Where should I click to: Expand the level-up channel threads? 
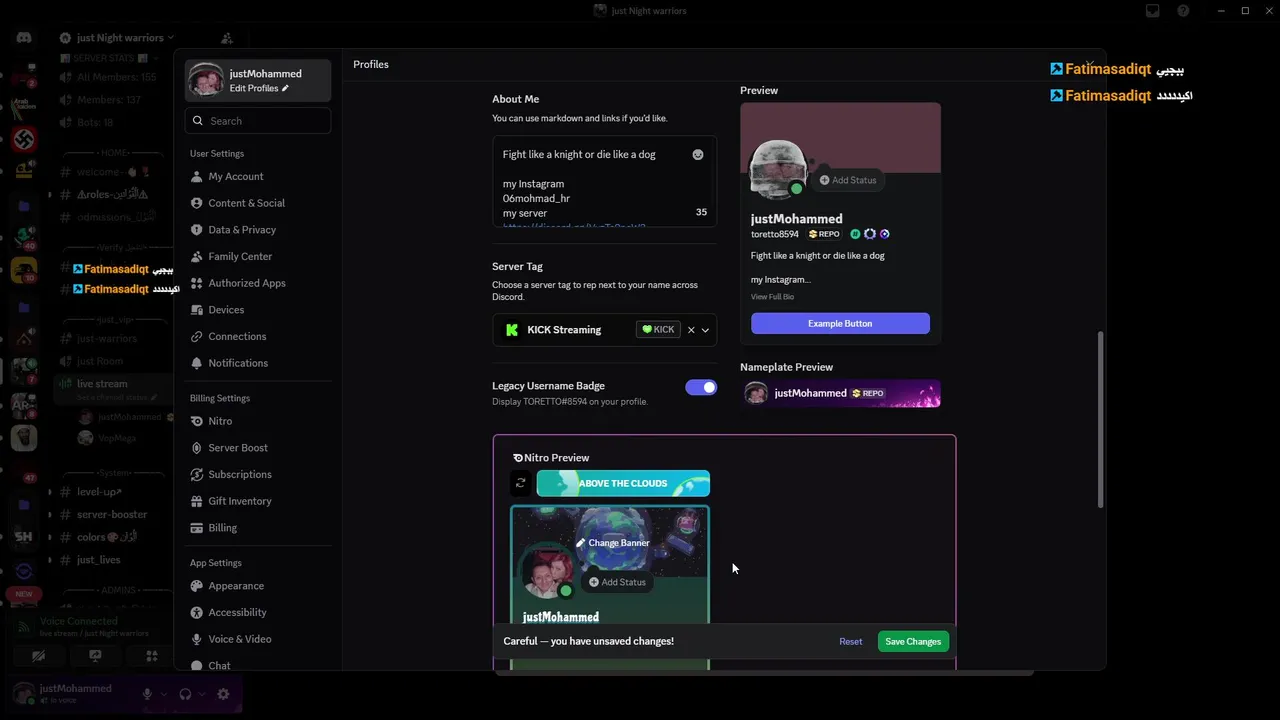tap(50, 491)
